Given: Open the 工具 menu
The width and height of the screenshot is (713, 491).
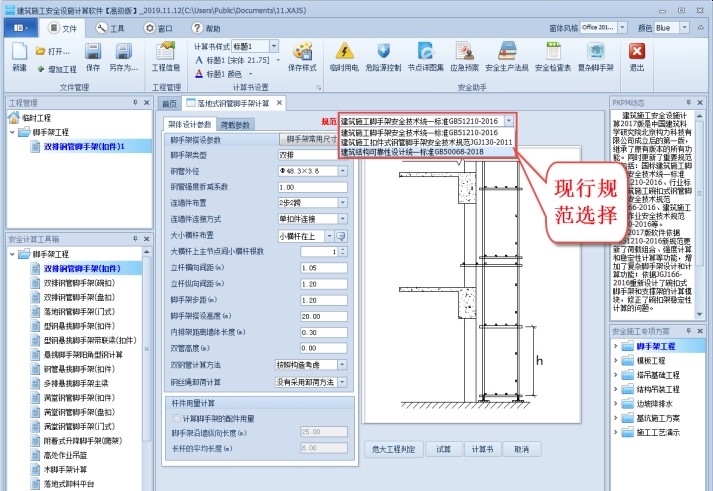Looking at the screenshot, I should click(112, 29).
